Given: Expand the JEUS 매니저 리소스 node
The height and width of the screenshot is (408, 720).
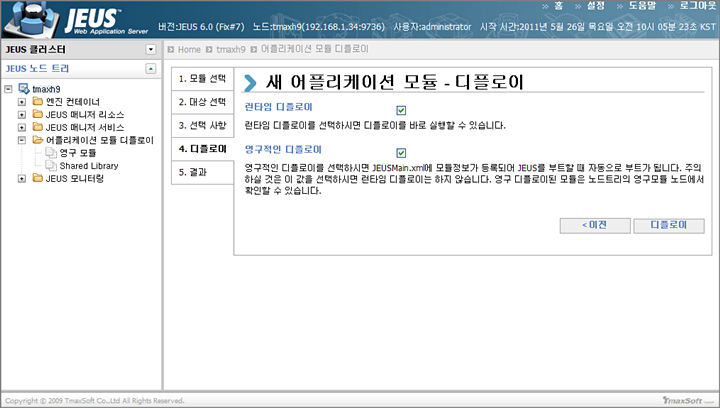Looking at the screenshot, I should coord(22,114).
